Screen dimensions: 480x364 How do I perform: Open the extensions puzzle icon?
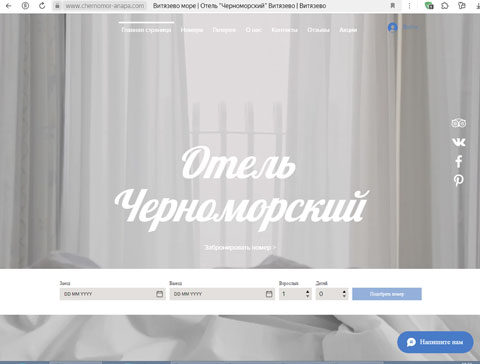(x=445, y=6)
